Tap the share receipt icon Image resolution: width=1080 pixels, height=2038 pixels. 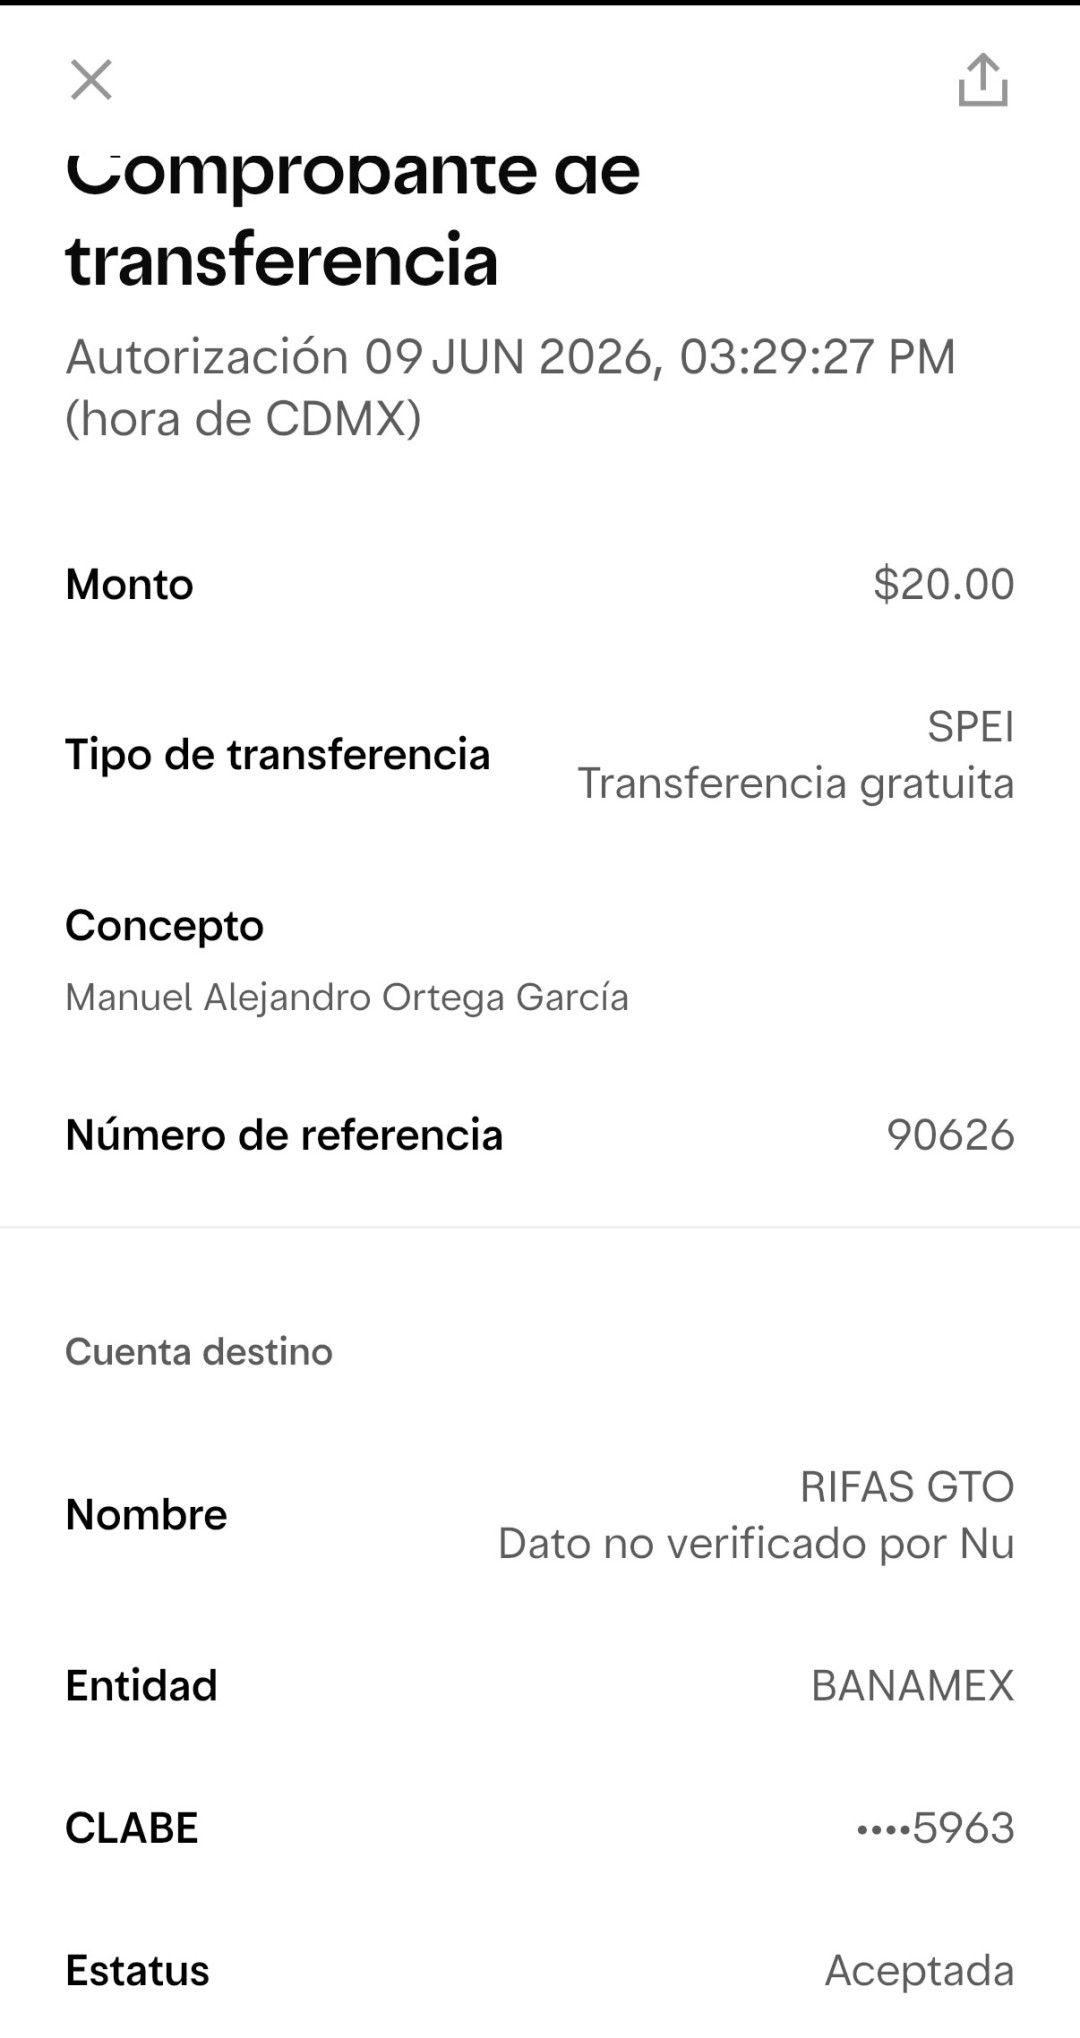[x=983, y=80]
